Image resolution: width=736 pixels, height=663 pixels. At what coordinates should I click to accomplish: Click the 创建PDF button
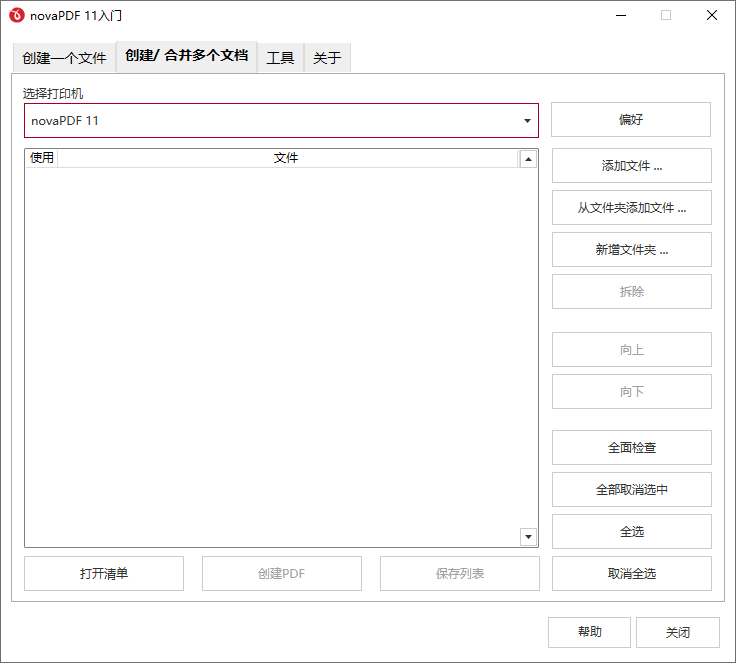(282, 574)
